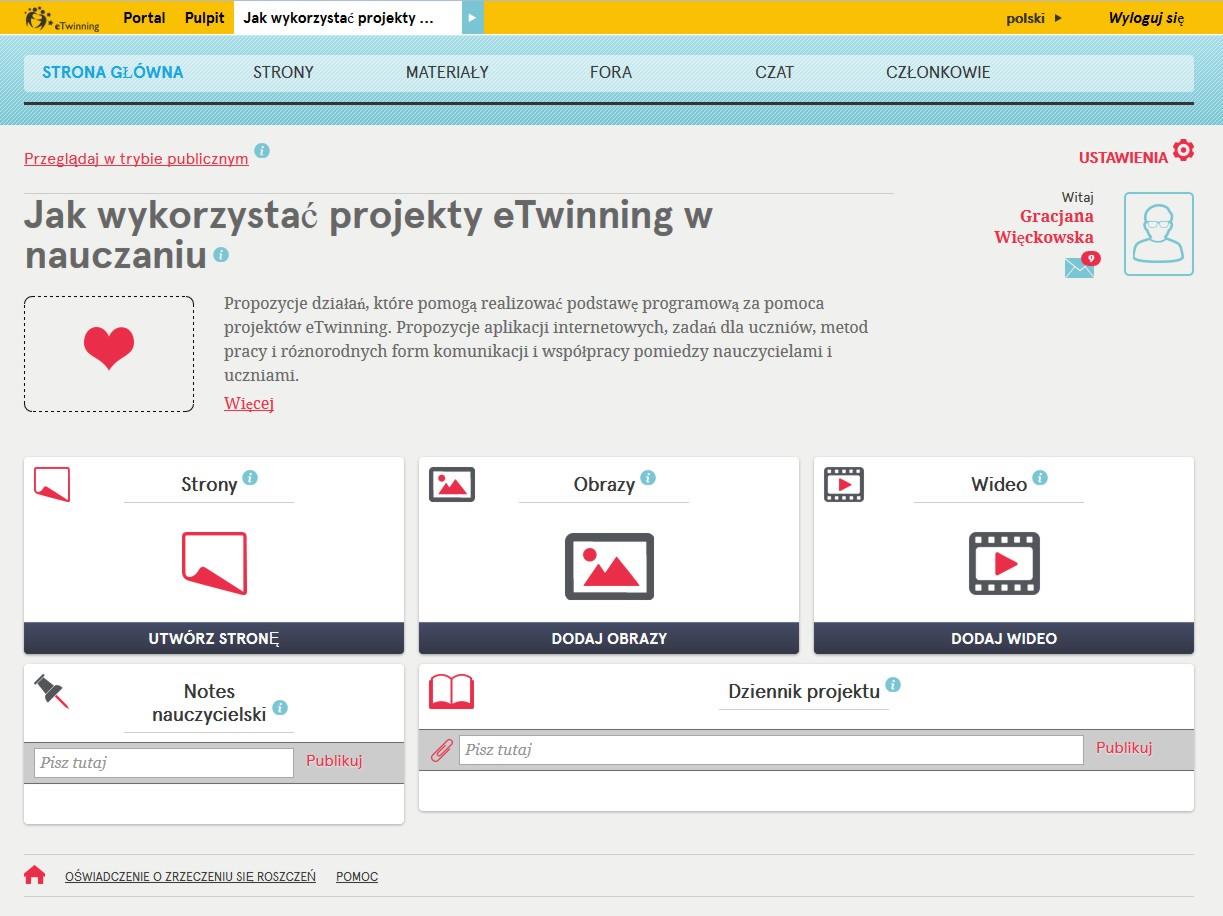Open the Materiały navigation tab
The height and width of the screenshot is (916, 1223).
447,72
